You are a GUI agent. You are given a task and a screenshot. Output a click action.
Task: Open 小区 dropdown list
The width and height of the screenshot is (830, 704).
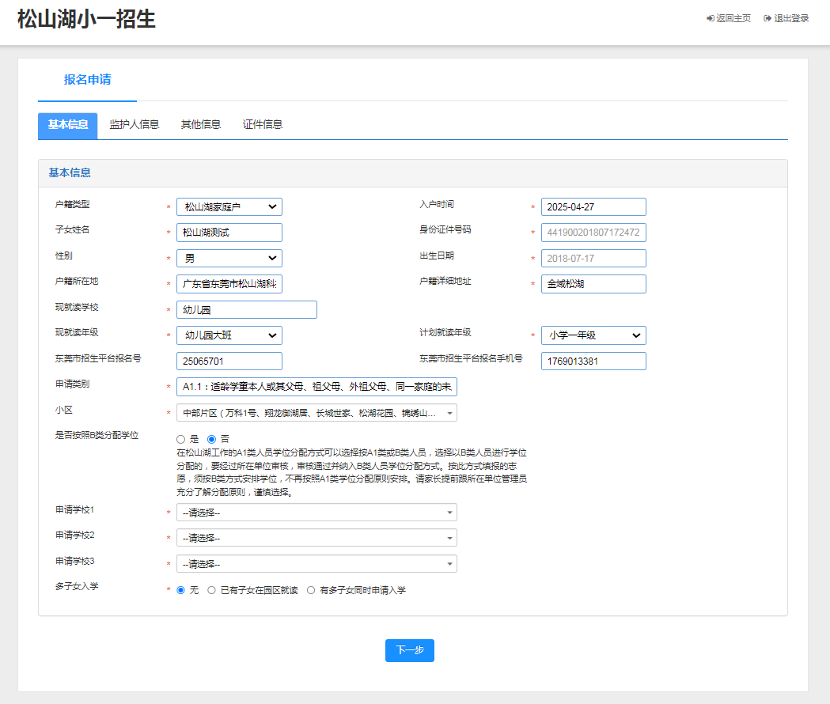click(316, 413)
